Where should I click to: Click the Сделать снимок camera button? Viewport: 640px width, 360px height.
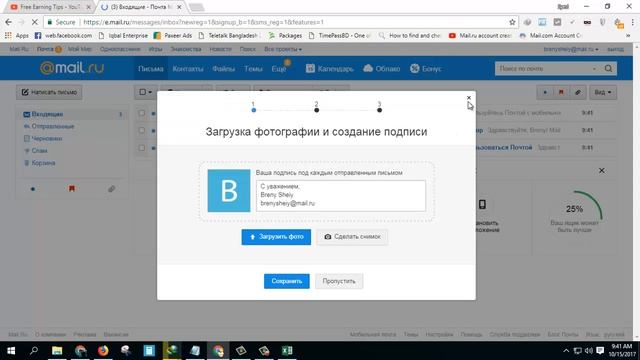click(x=352, y=237)
